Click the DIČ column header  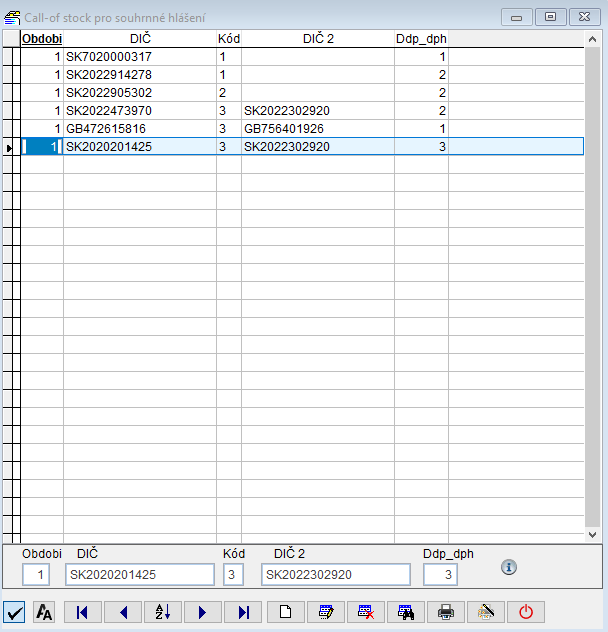(140, 39)
